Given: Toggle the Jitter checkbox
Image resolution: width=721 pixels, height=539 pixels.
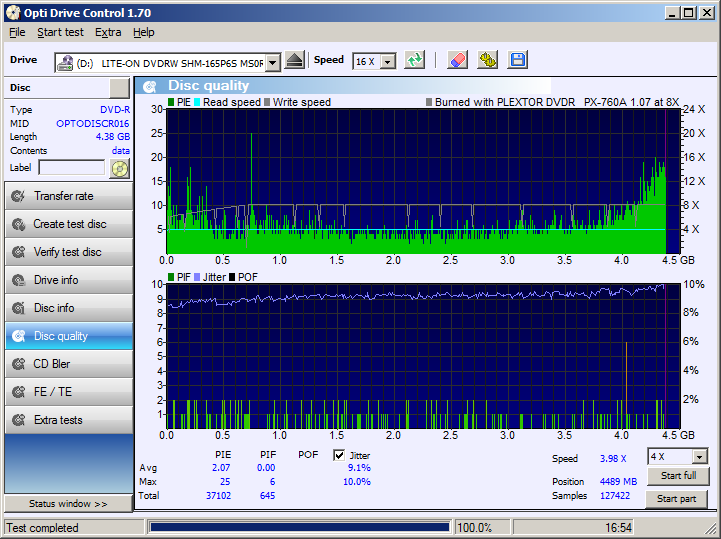Looking at the screenshot, I should pos(339,455).
